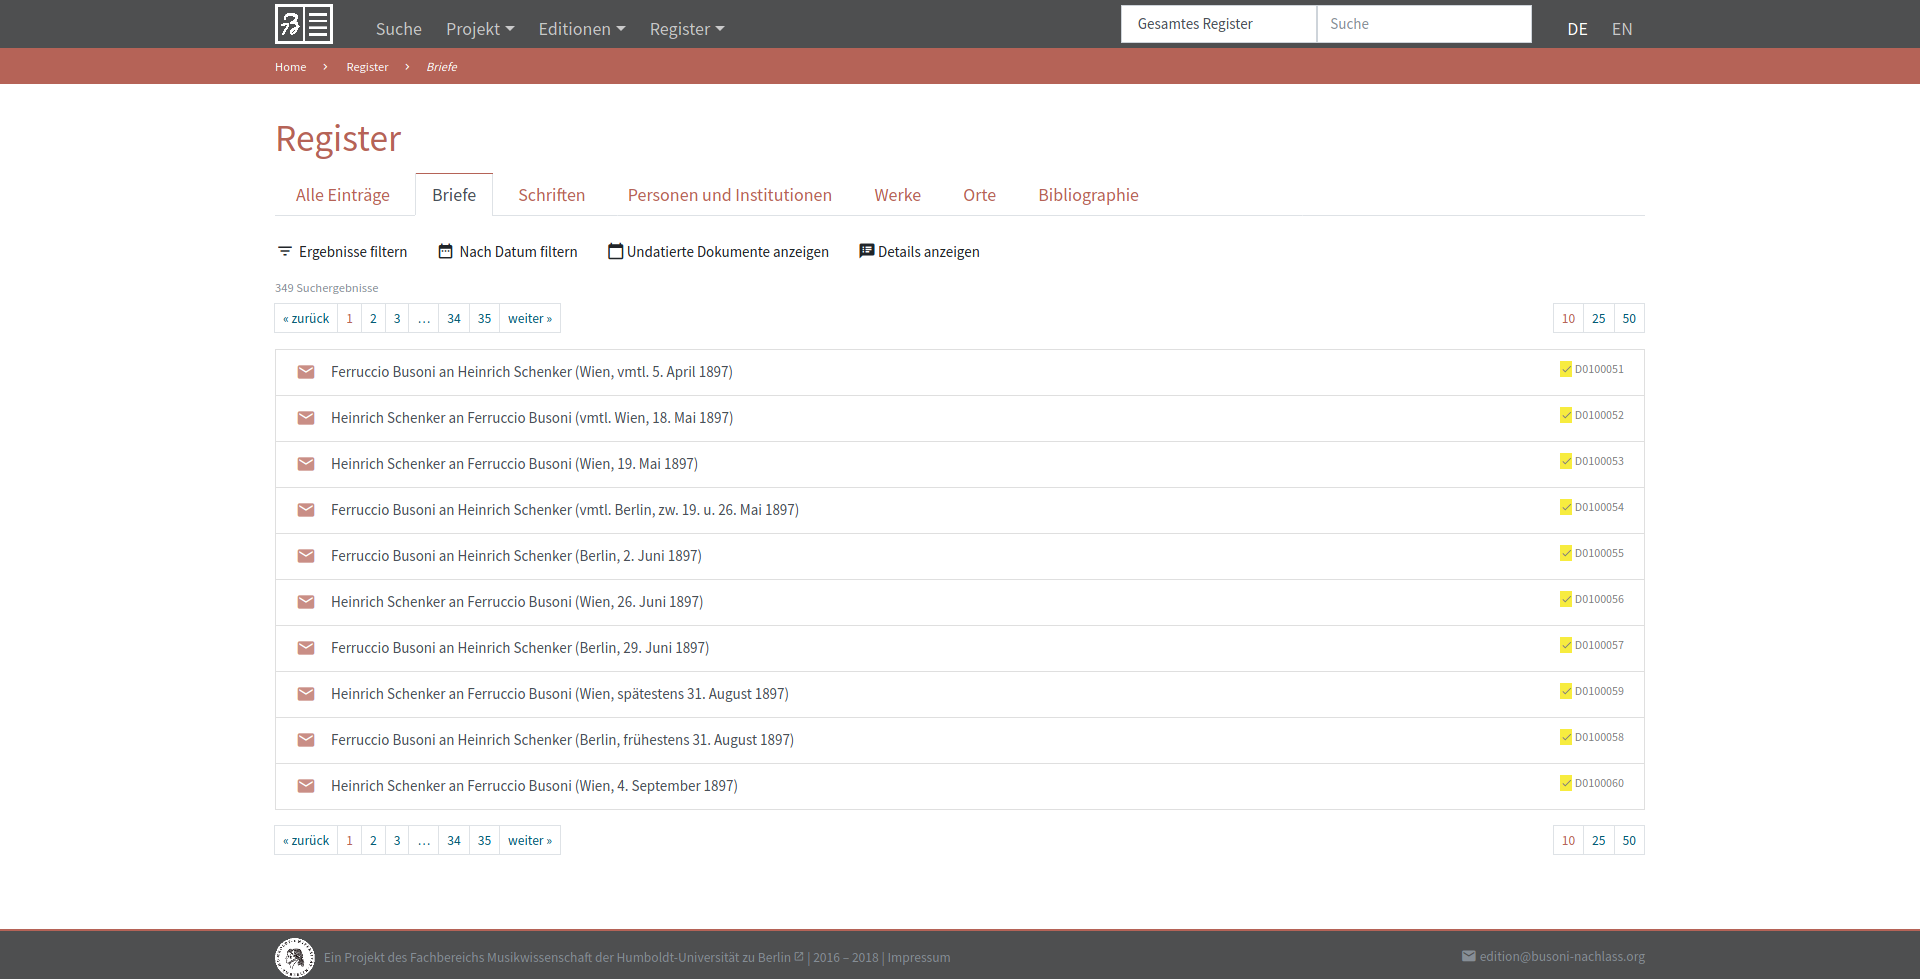Click yellow status check for D0100051
Viewport: 1920px width, 979px height.
pyautogui.click(x=1566, y=369)
